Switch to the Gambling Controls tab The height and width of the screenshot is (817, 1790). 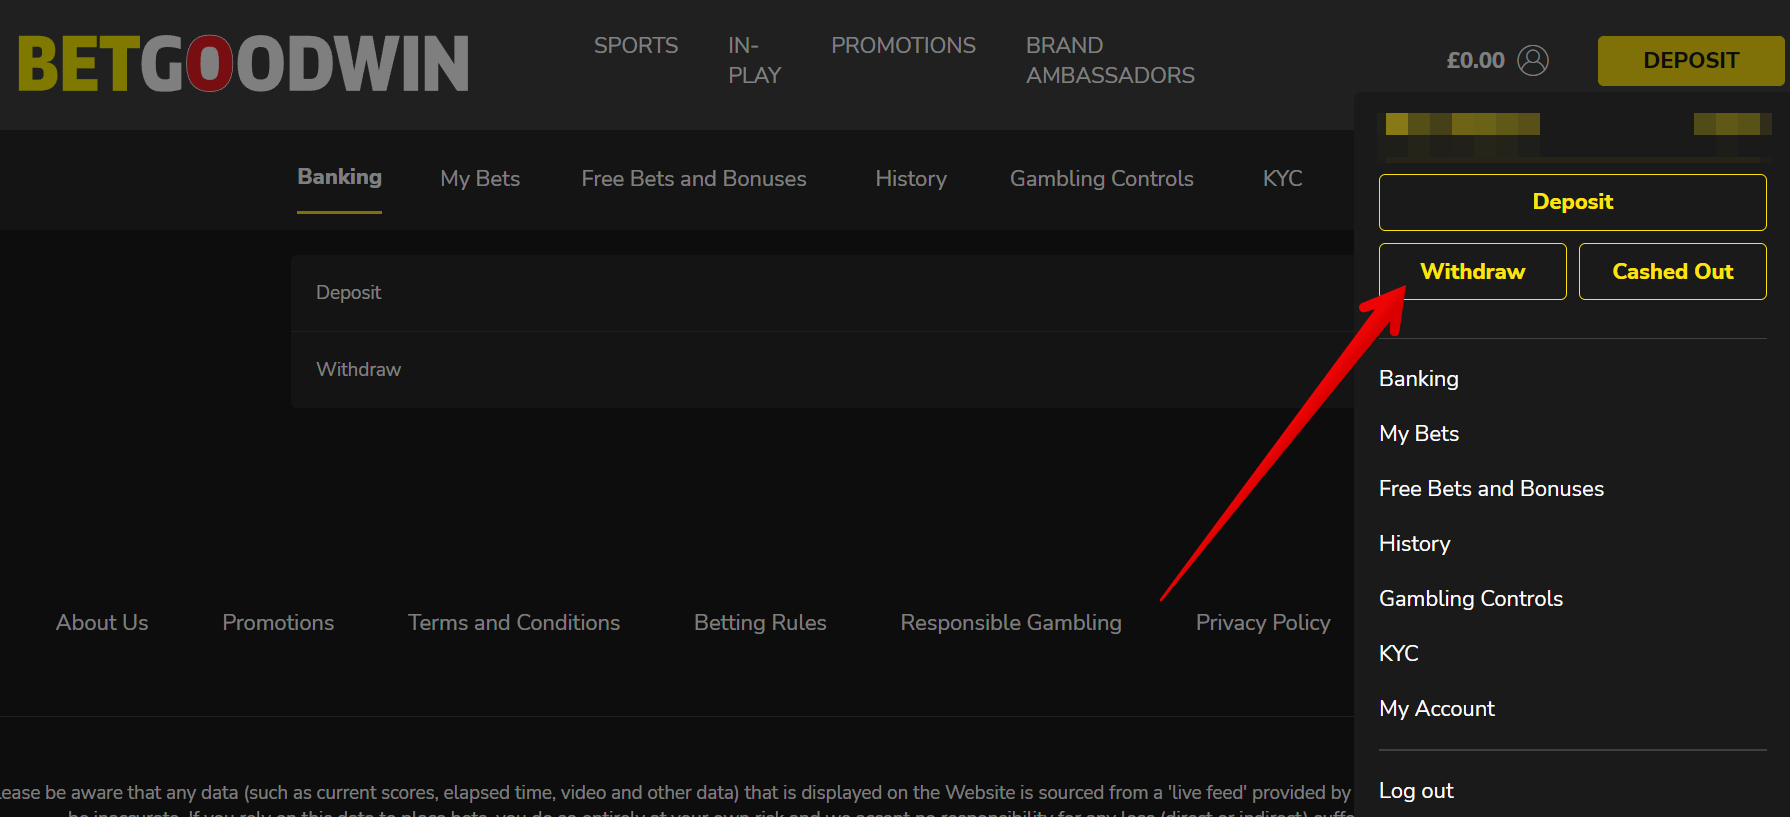[1102, 178]
